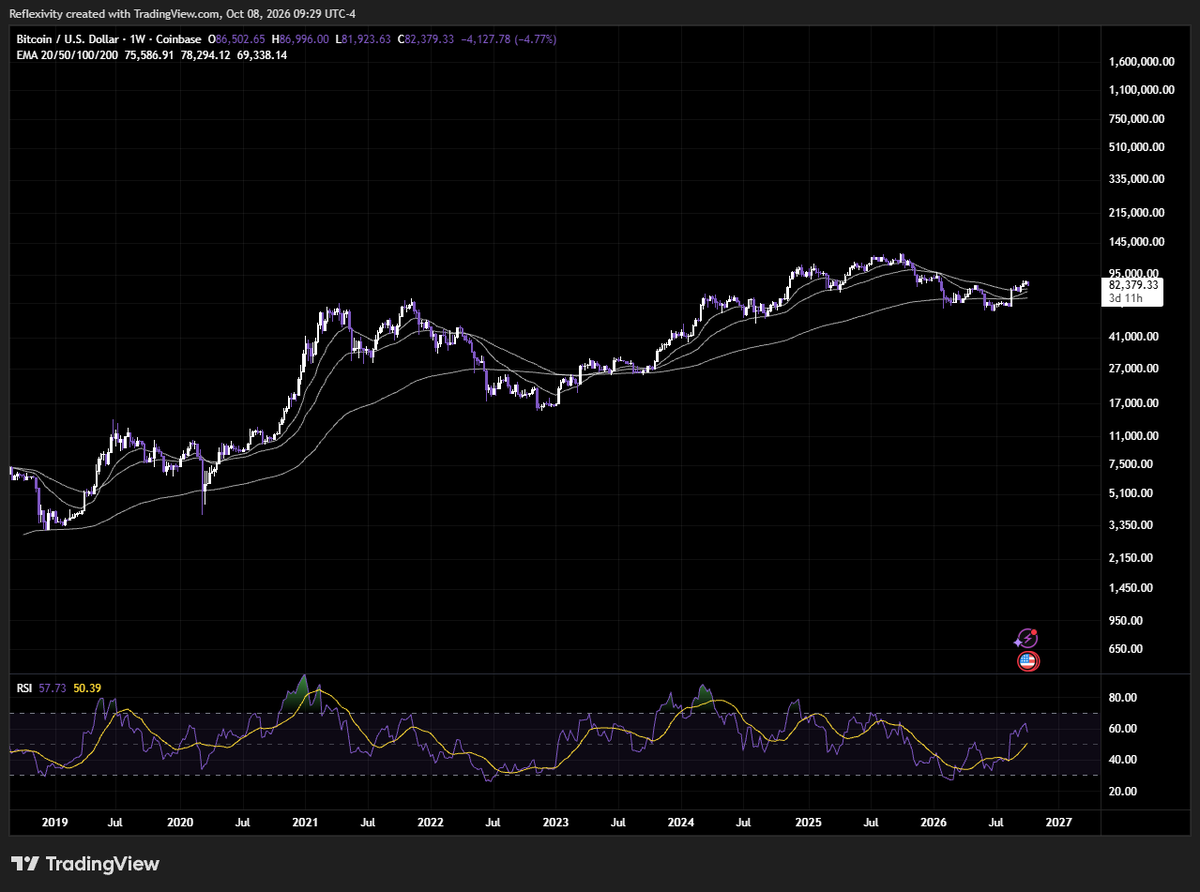Click the US flag economic event icon
The image size is (1200, 892).
pos(1027,660)
